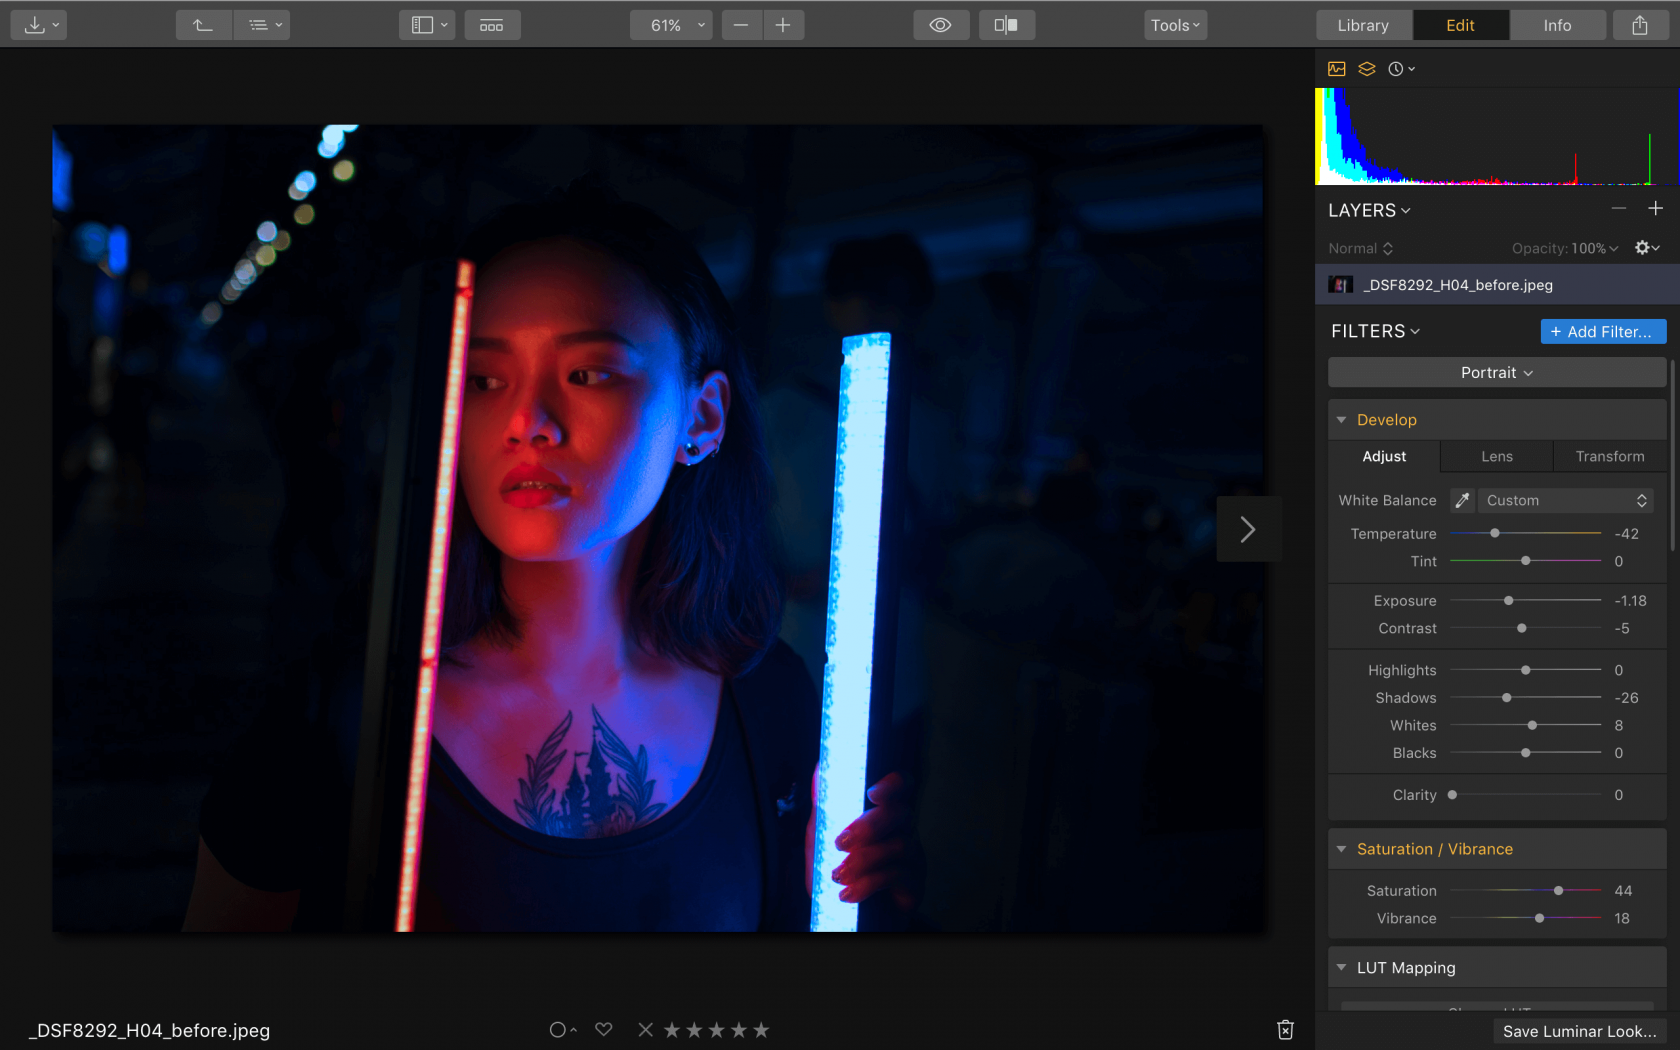Screen dimensions: 1680x1050
Task: Open the Tools dropdown
Action: tap(1174, 24)
